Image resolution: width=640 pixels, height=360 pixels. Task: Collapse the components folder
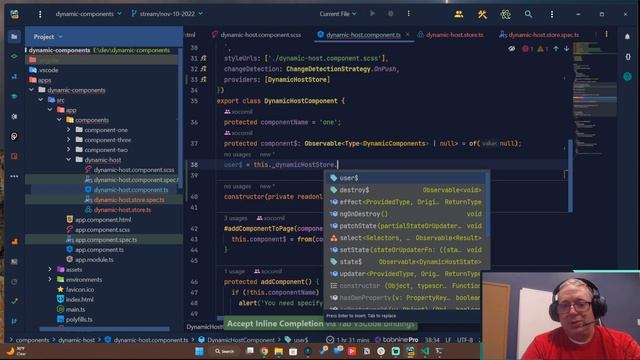click(60, 120)
